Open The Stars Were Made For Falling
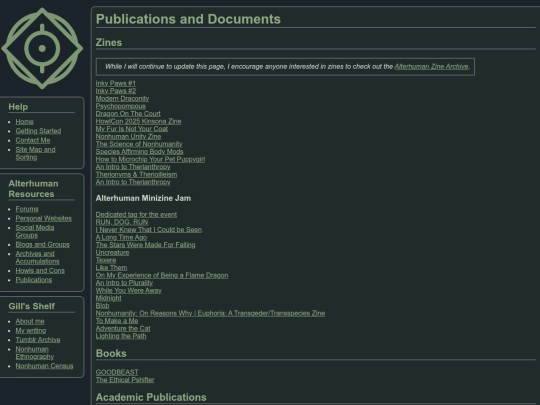This screenshot has height=405, width=540. (146, 245)
